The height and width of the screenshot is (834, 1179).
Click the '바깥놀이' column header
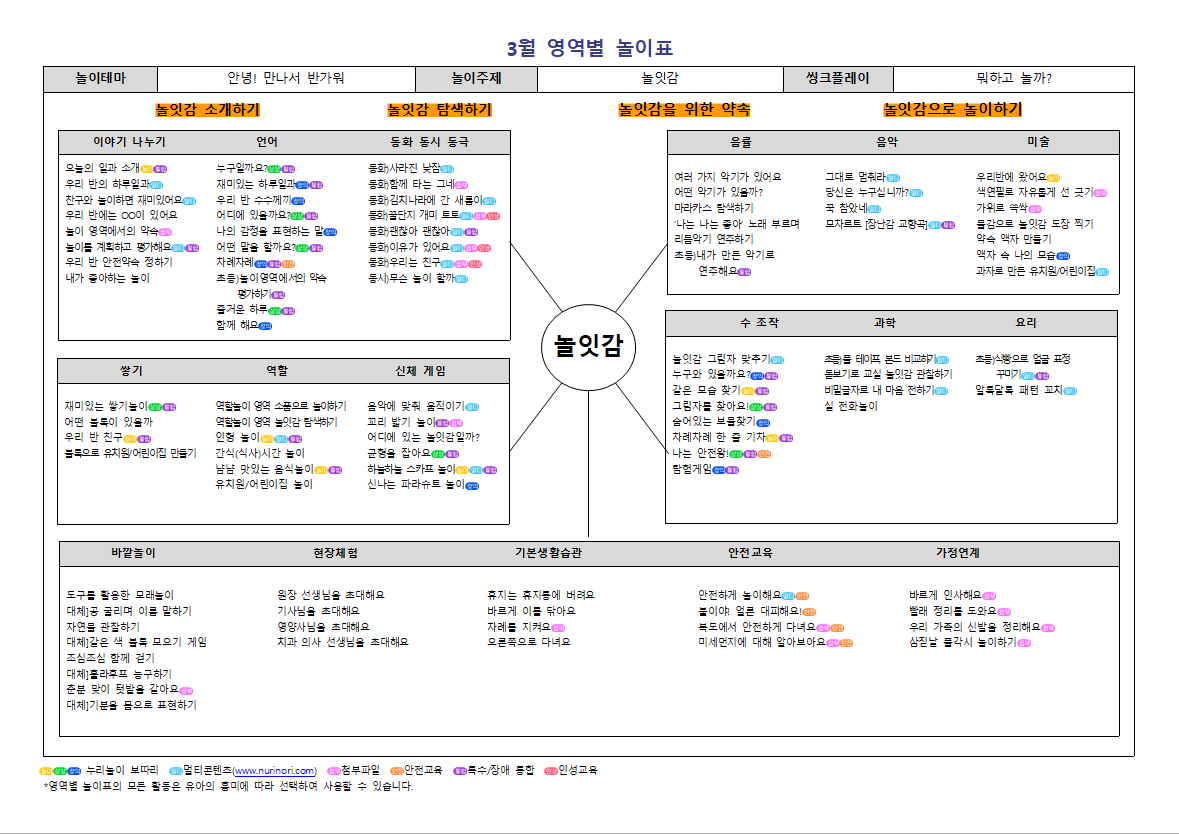pyautogui.click(x=133, y=553)
